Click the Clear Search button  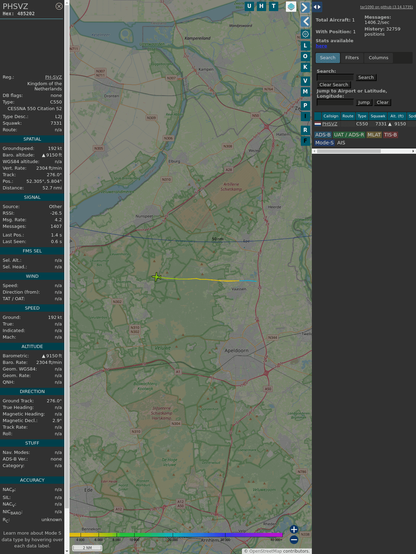(x=334, y=84)
